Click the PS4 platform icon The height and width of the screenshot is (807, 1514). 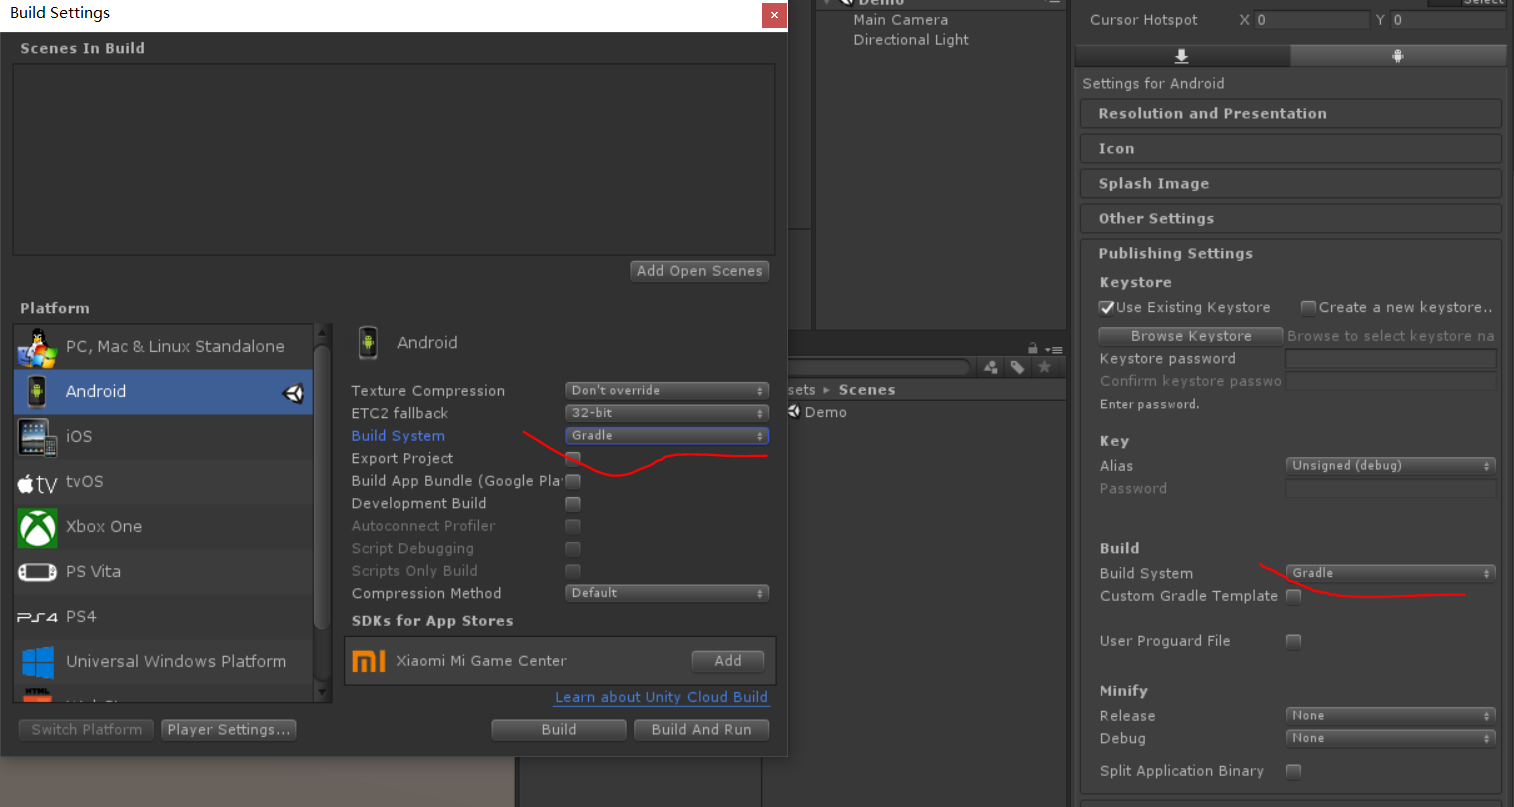pyautogui.click(x=37, y=616)
